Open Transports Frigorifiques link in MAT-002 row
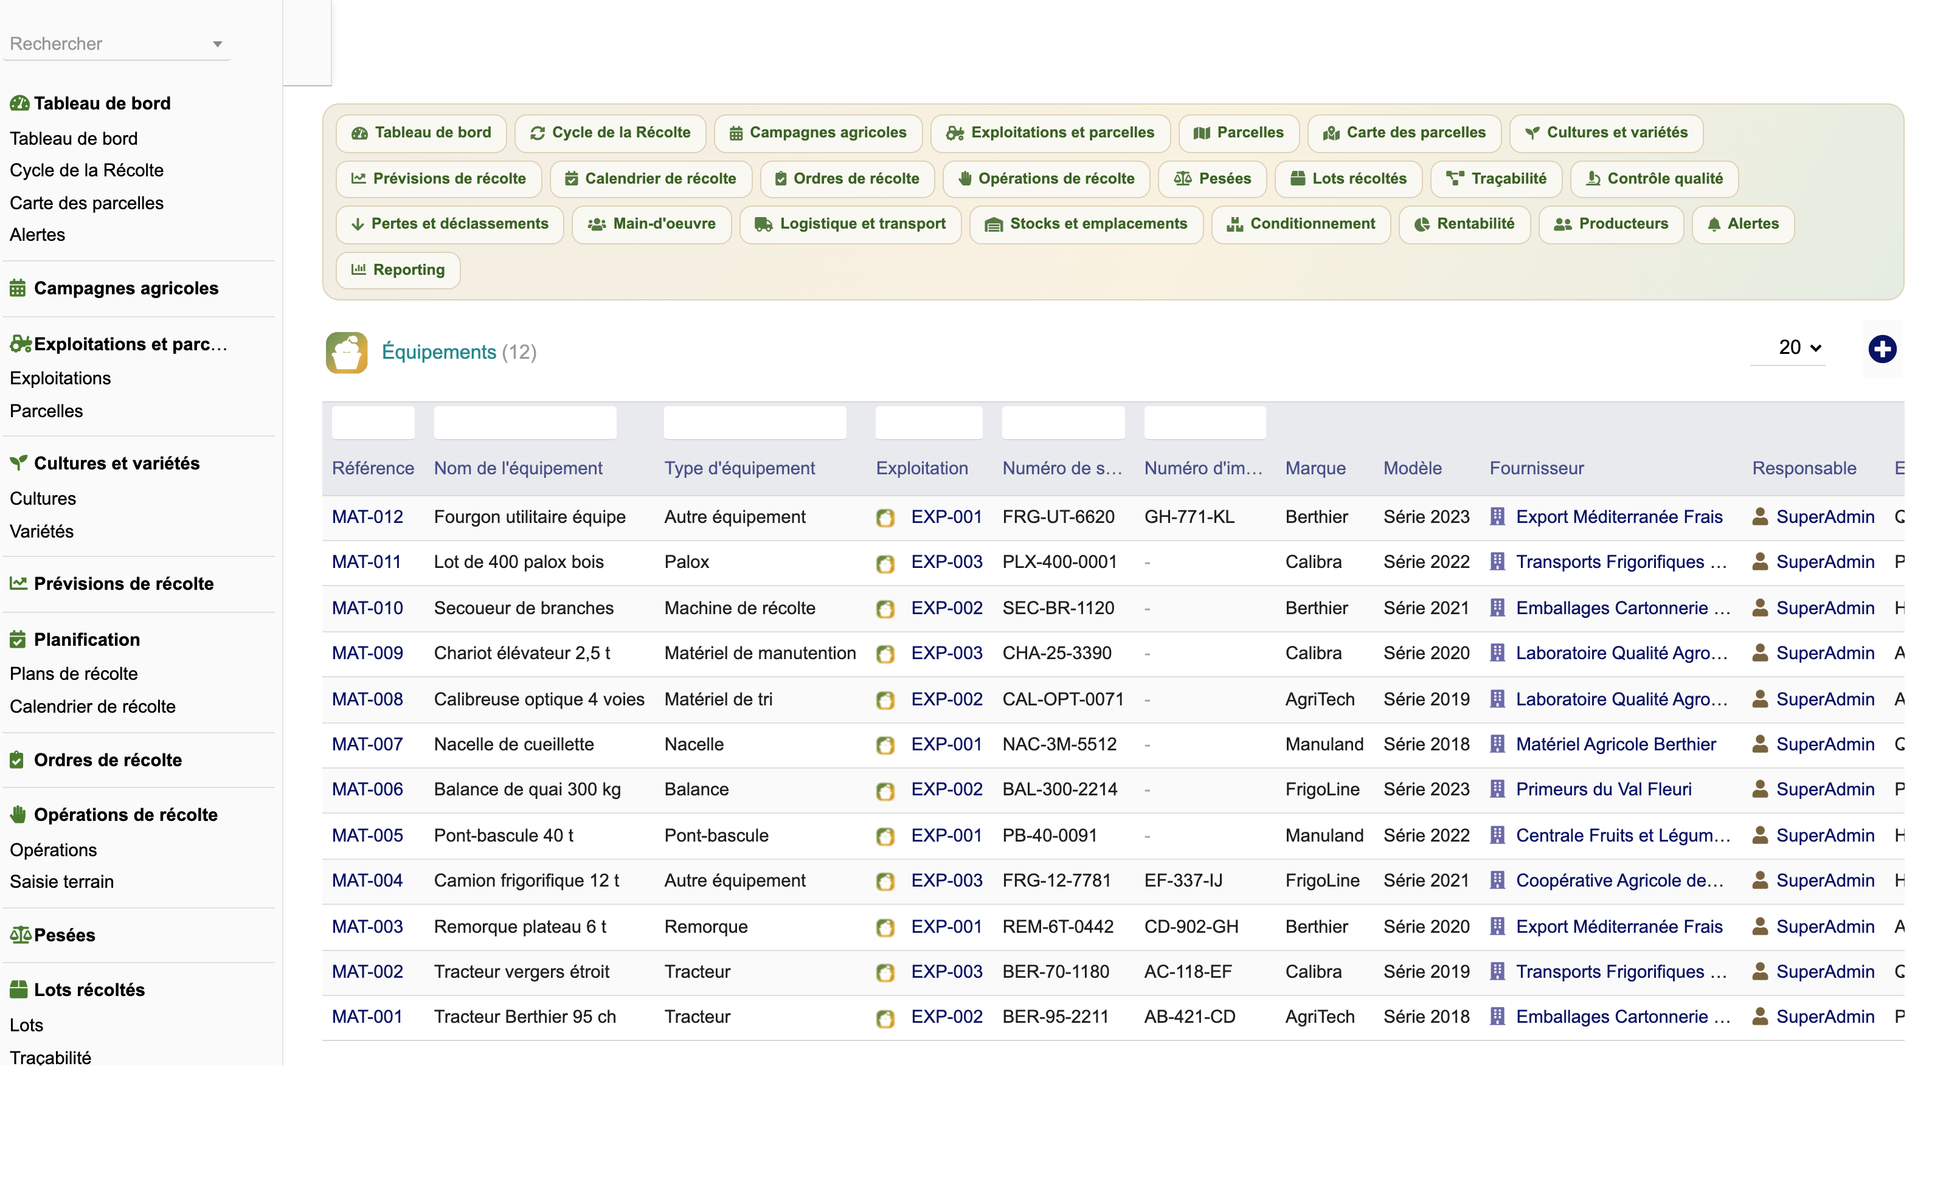Screen dimensions: 1946x1204 [x=1621, y=971]
